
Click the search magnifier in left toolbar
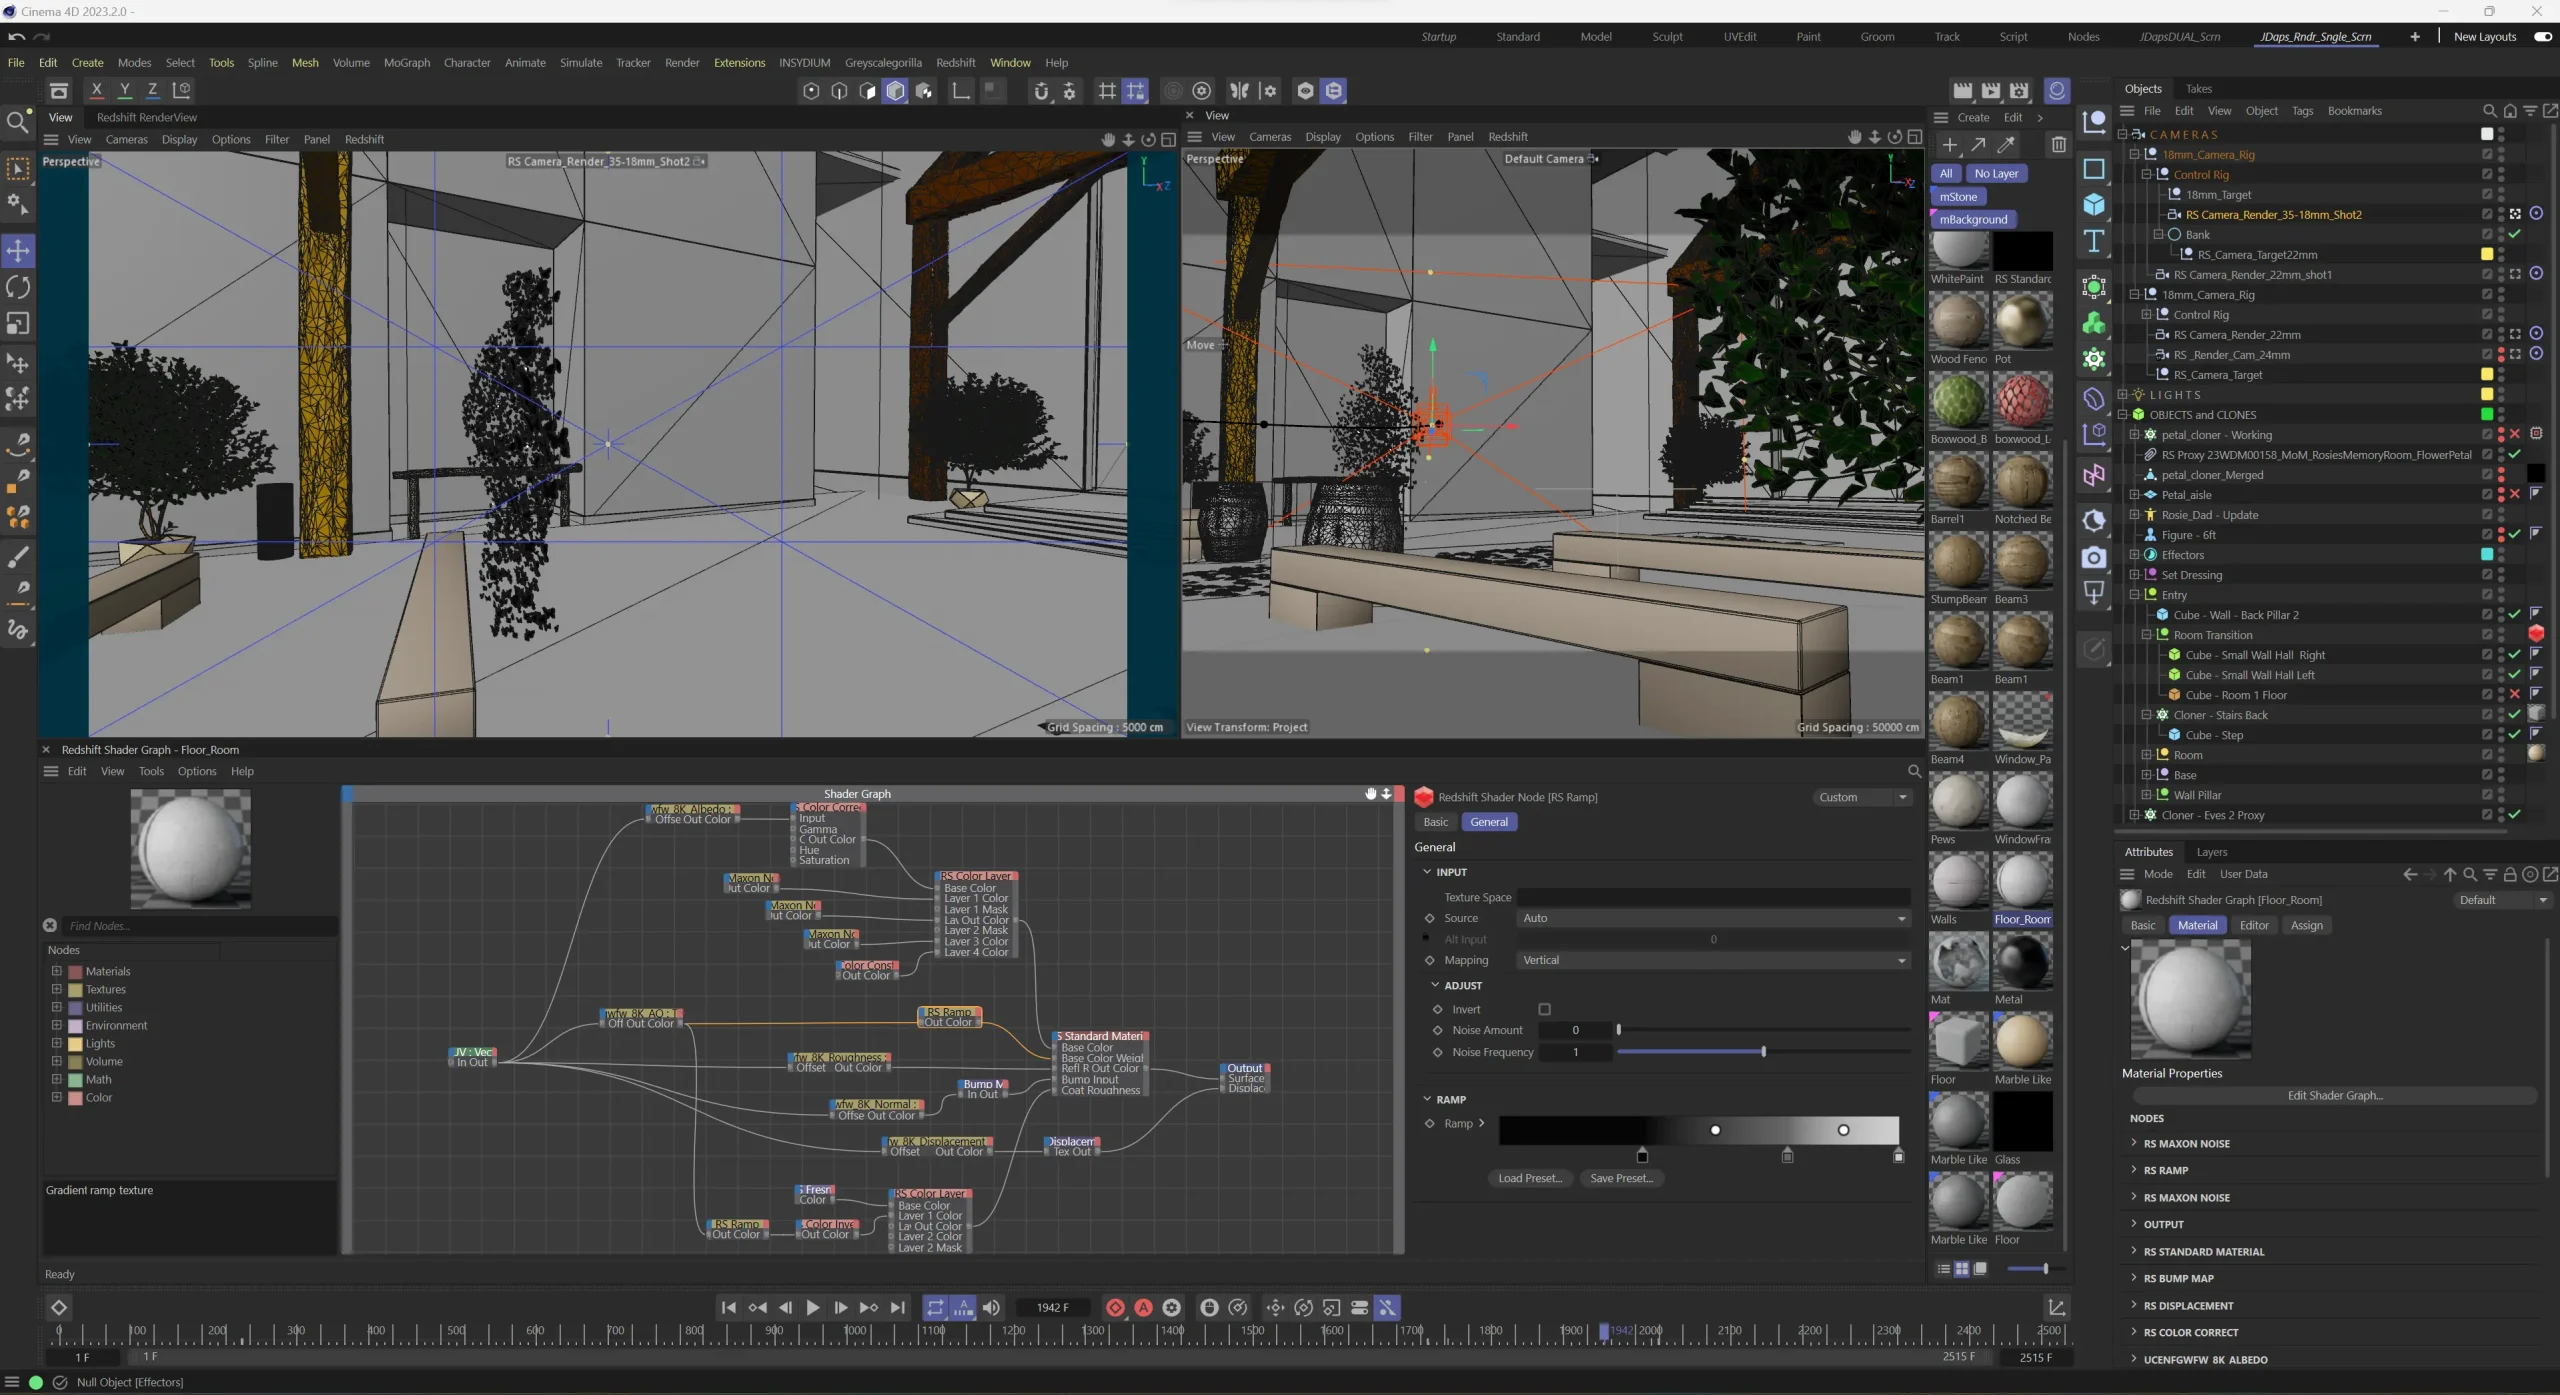point(17,122)
